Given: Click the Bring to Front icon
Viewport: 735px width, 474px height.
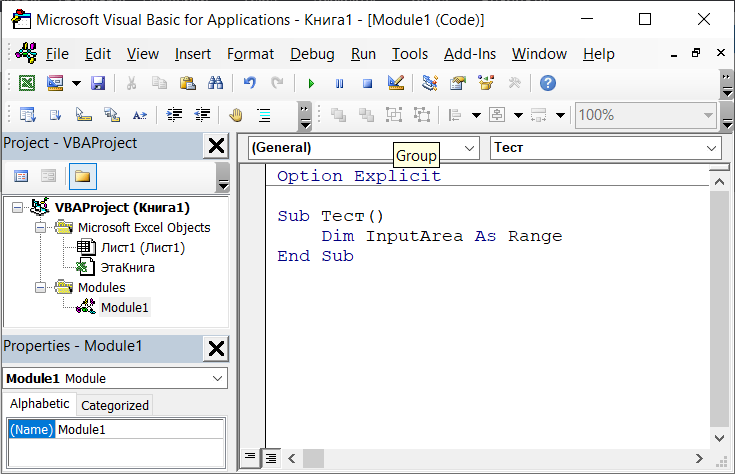Looking at the screenshot, I should 338,115.
